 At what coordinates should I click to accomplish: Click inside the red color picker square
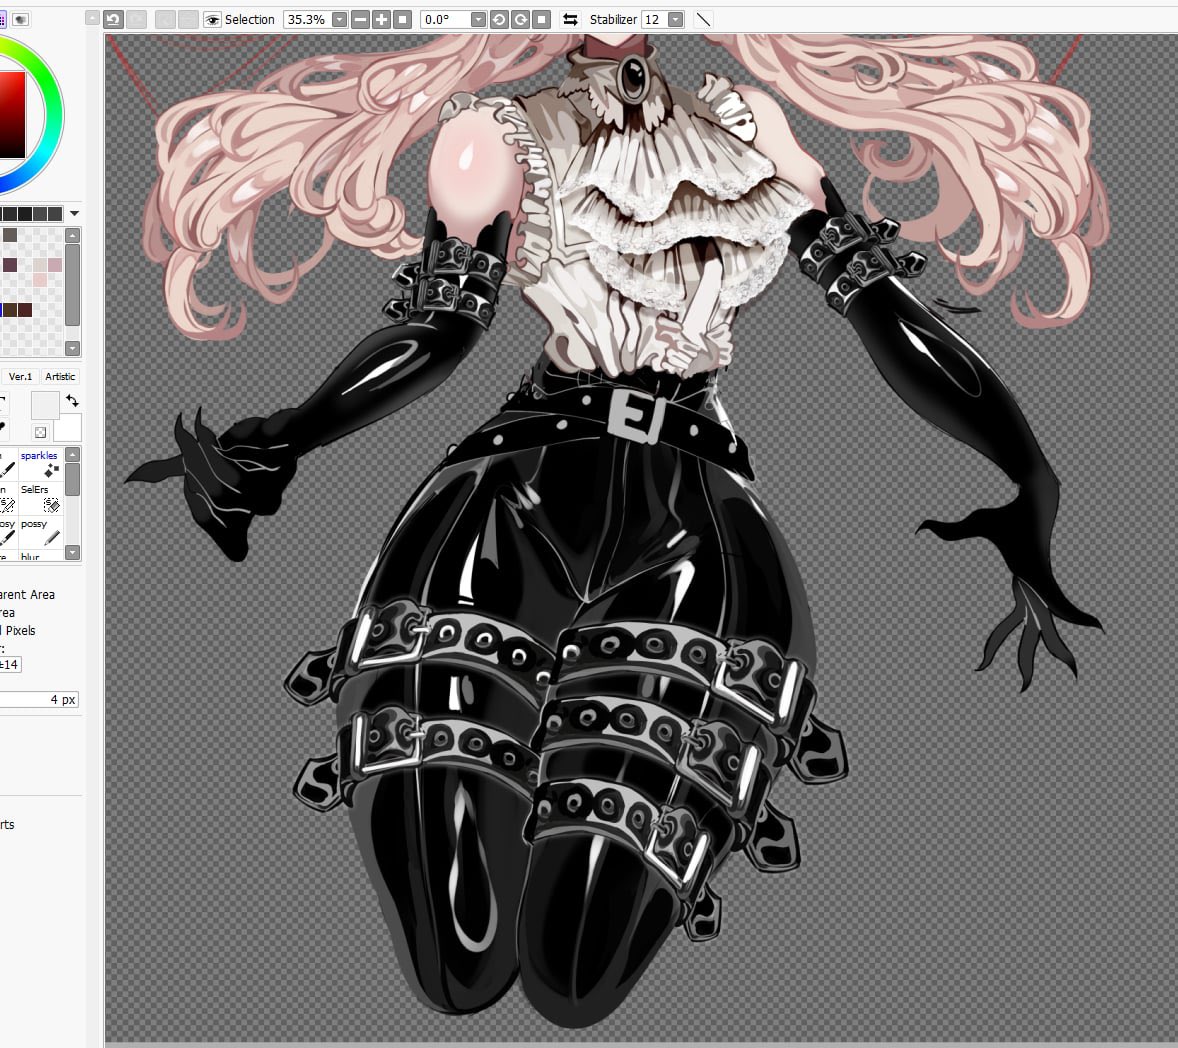coord(12,114)
